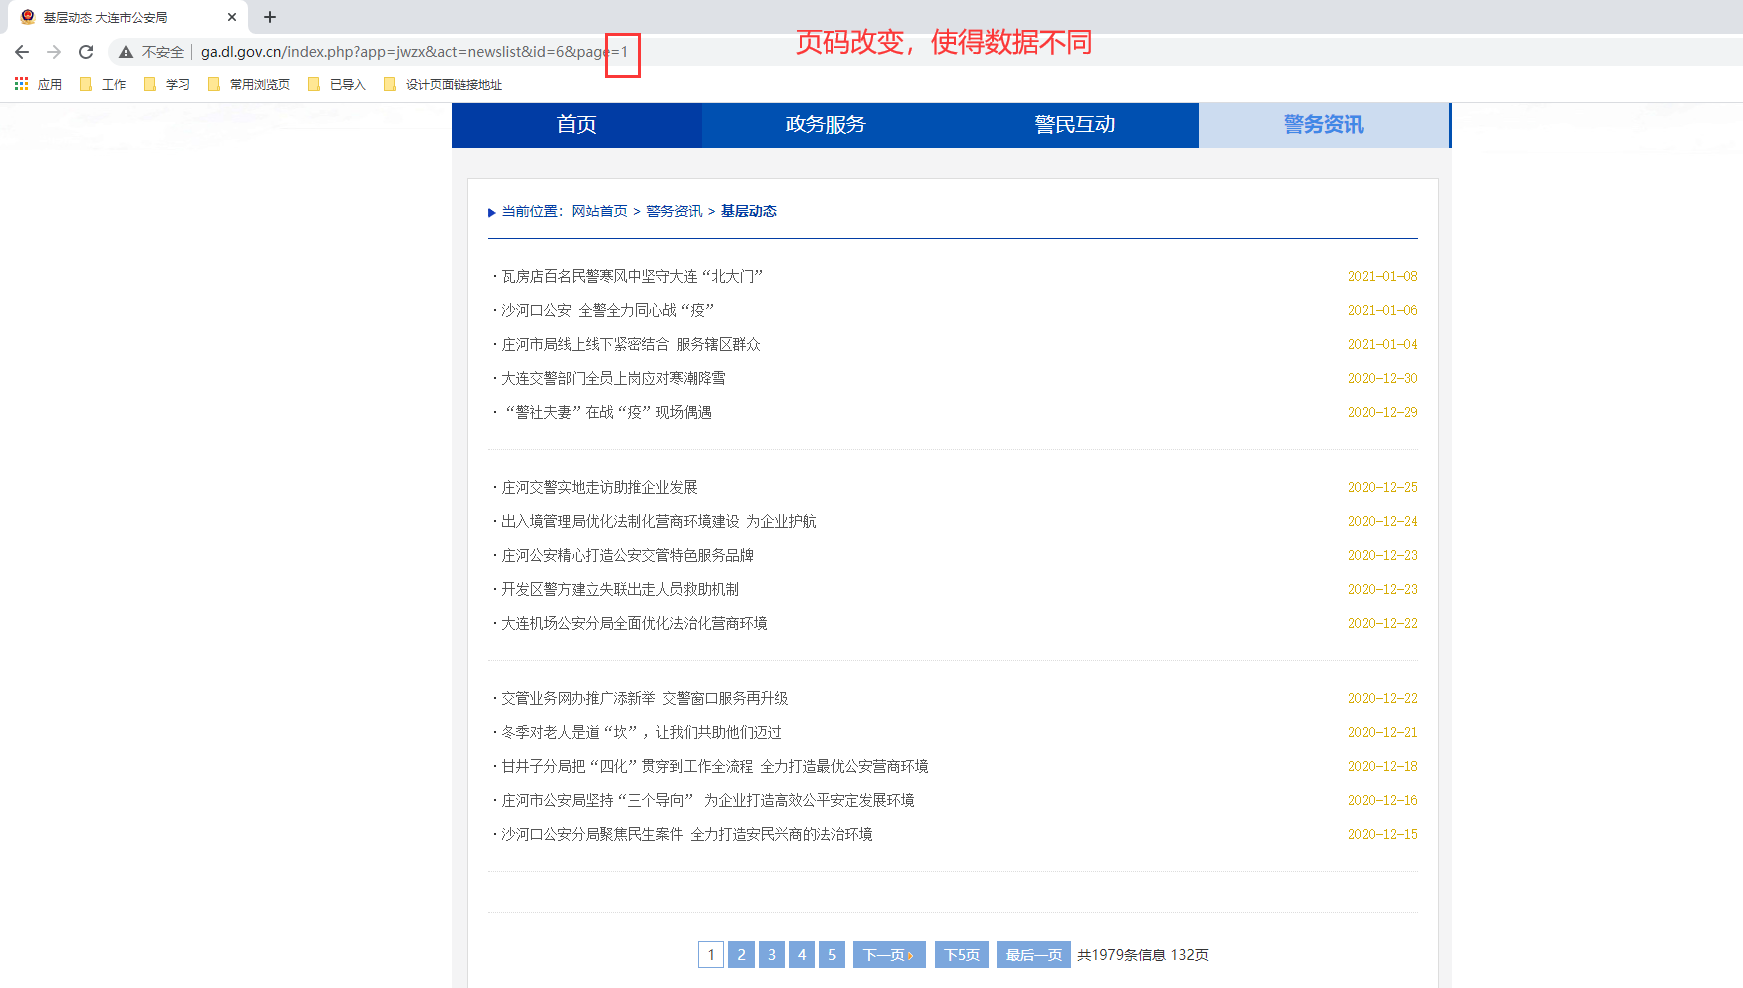The image size is (1743, 988).
Task: Open the 已导入 bookmark folder
Action: click(x=337, y=84)
